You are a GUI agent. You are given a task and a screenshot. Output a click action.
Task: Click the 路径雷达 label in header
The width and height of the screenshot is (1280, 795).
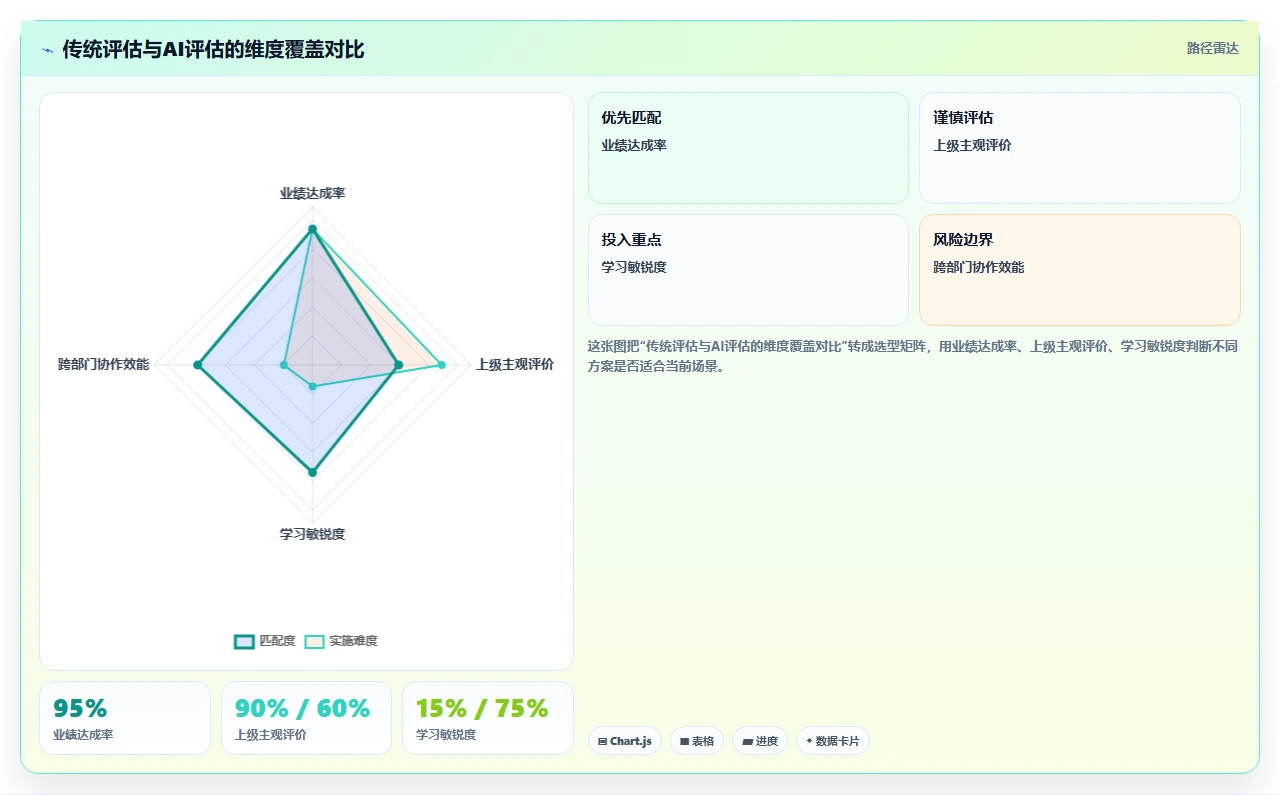coord(1212,48)
